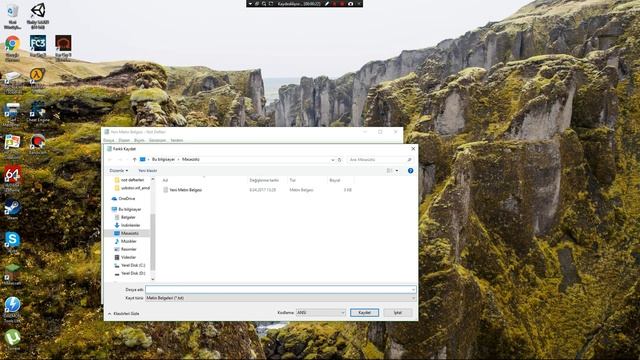Image resolution: width=640 pixels, height=360 pixels.
Task: Open the Kodlama ANSI dropdown
Action: [x=321, y=313]
